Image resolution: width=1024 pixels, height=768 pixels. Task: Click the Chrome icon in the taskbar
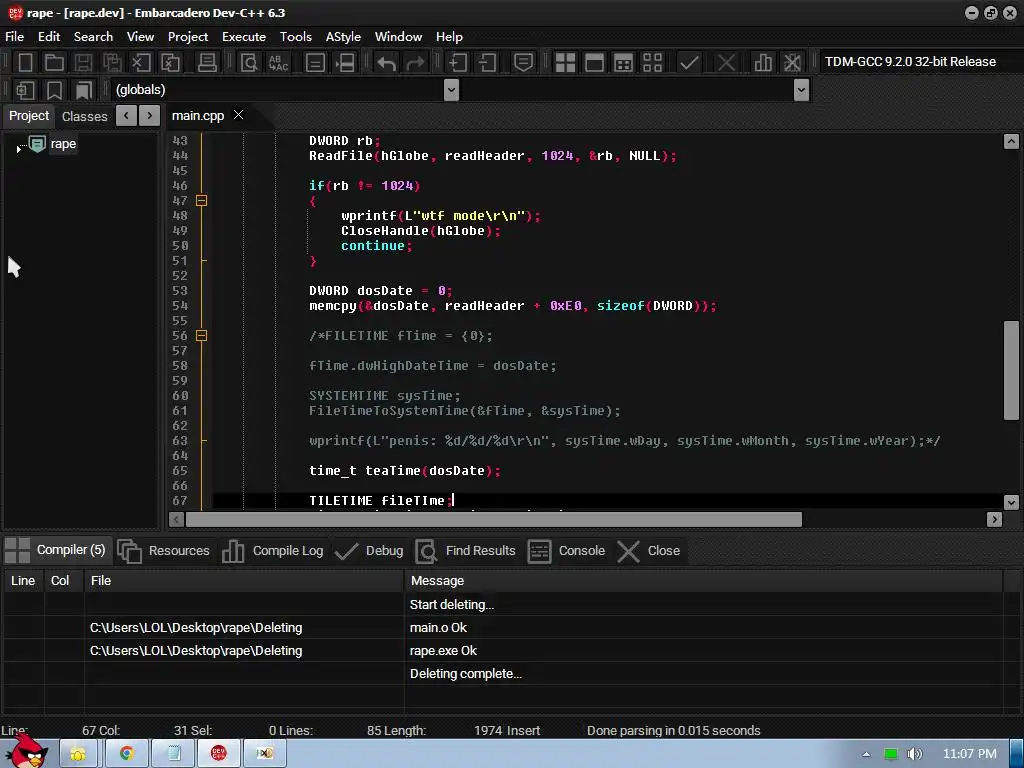pyautogui.click(x=127, y=754)
